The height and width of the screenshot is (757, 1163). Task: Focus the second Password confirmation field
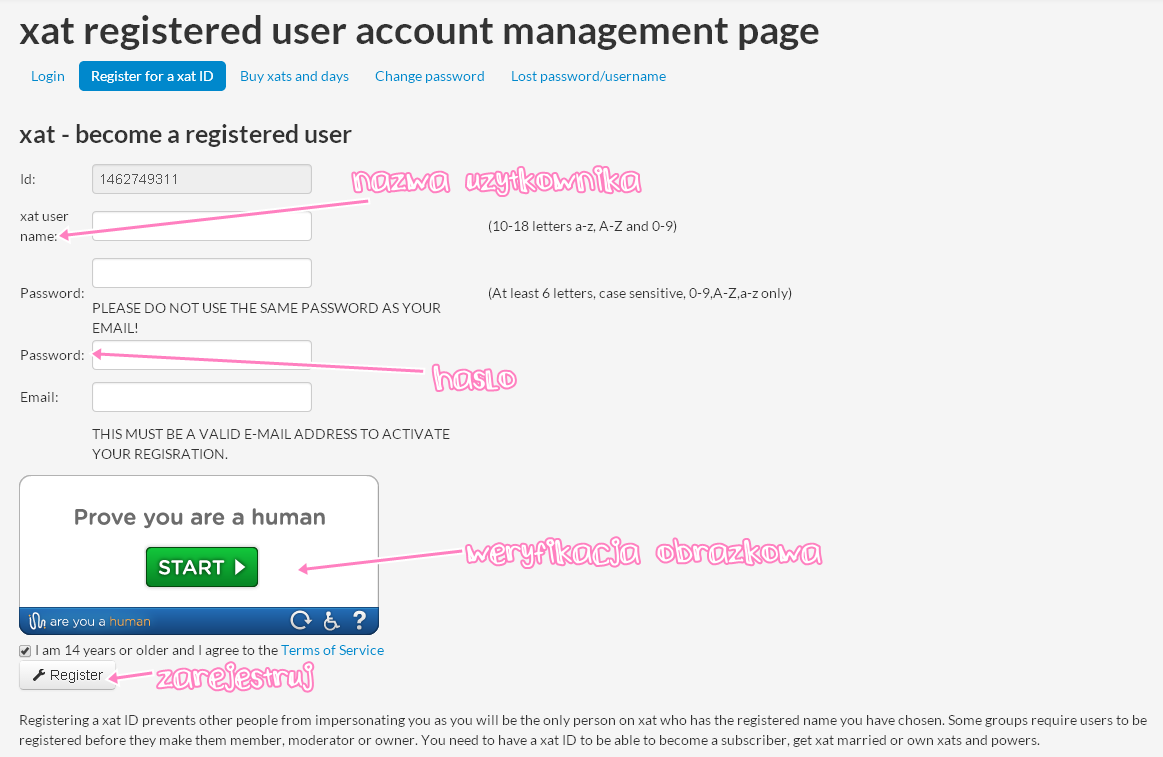(202, 355)
